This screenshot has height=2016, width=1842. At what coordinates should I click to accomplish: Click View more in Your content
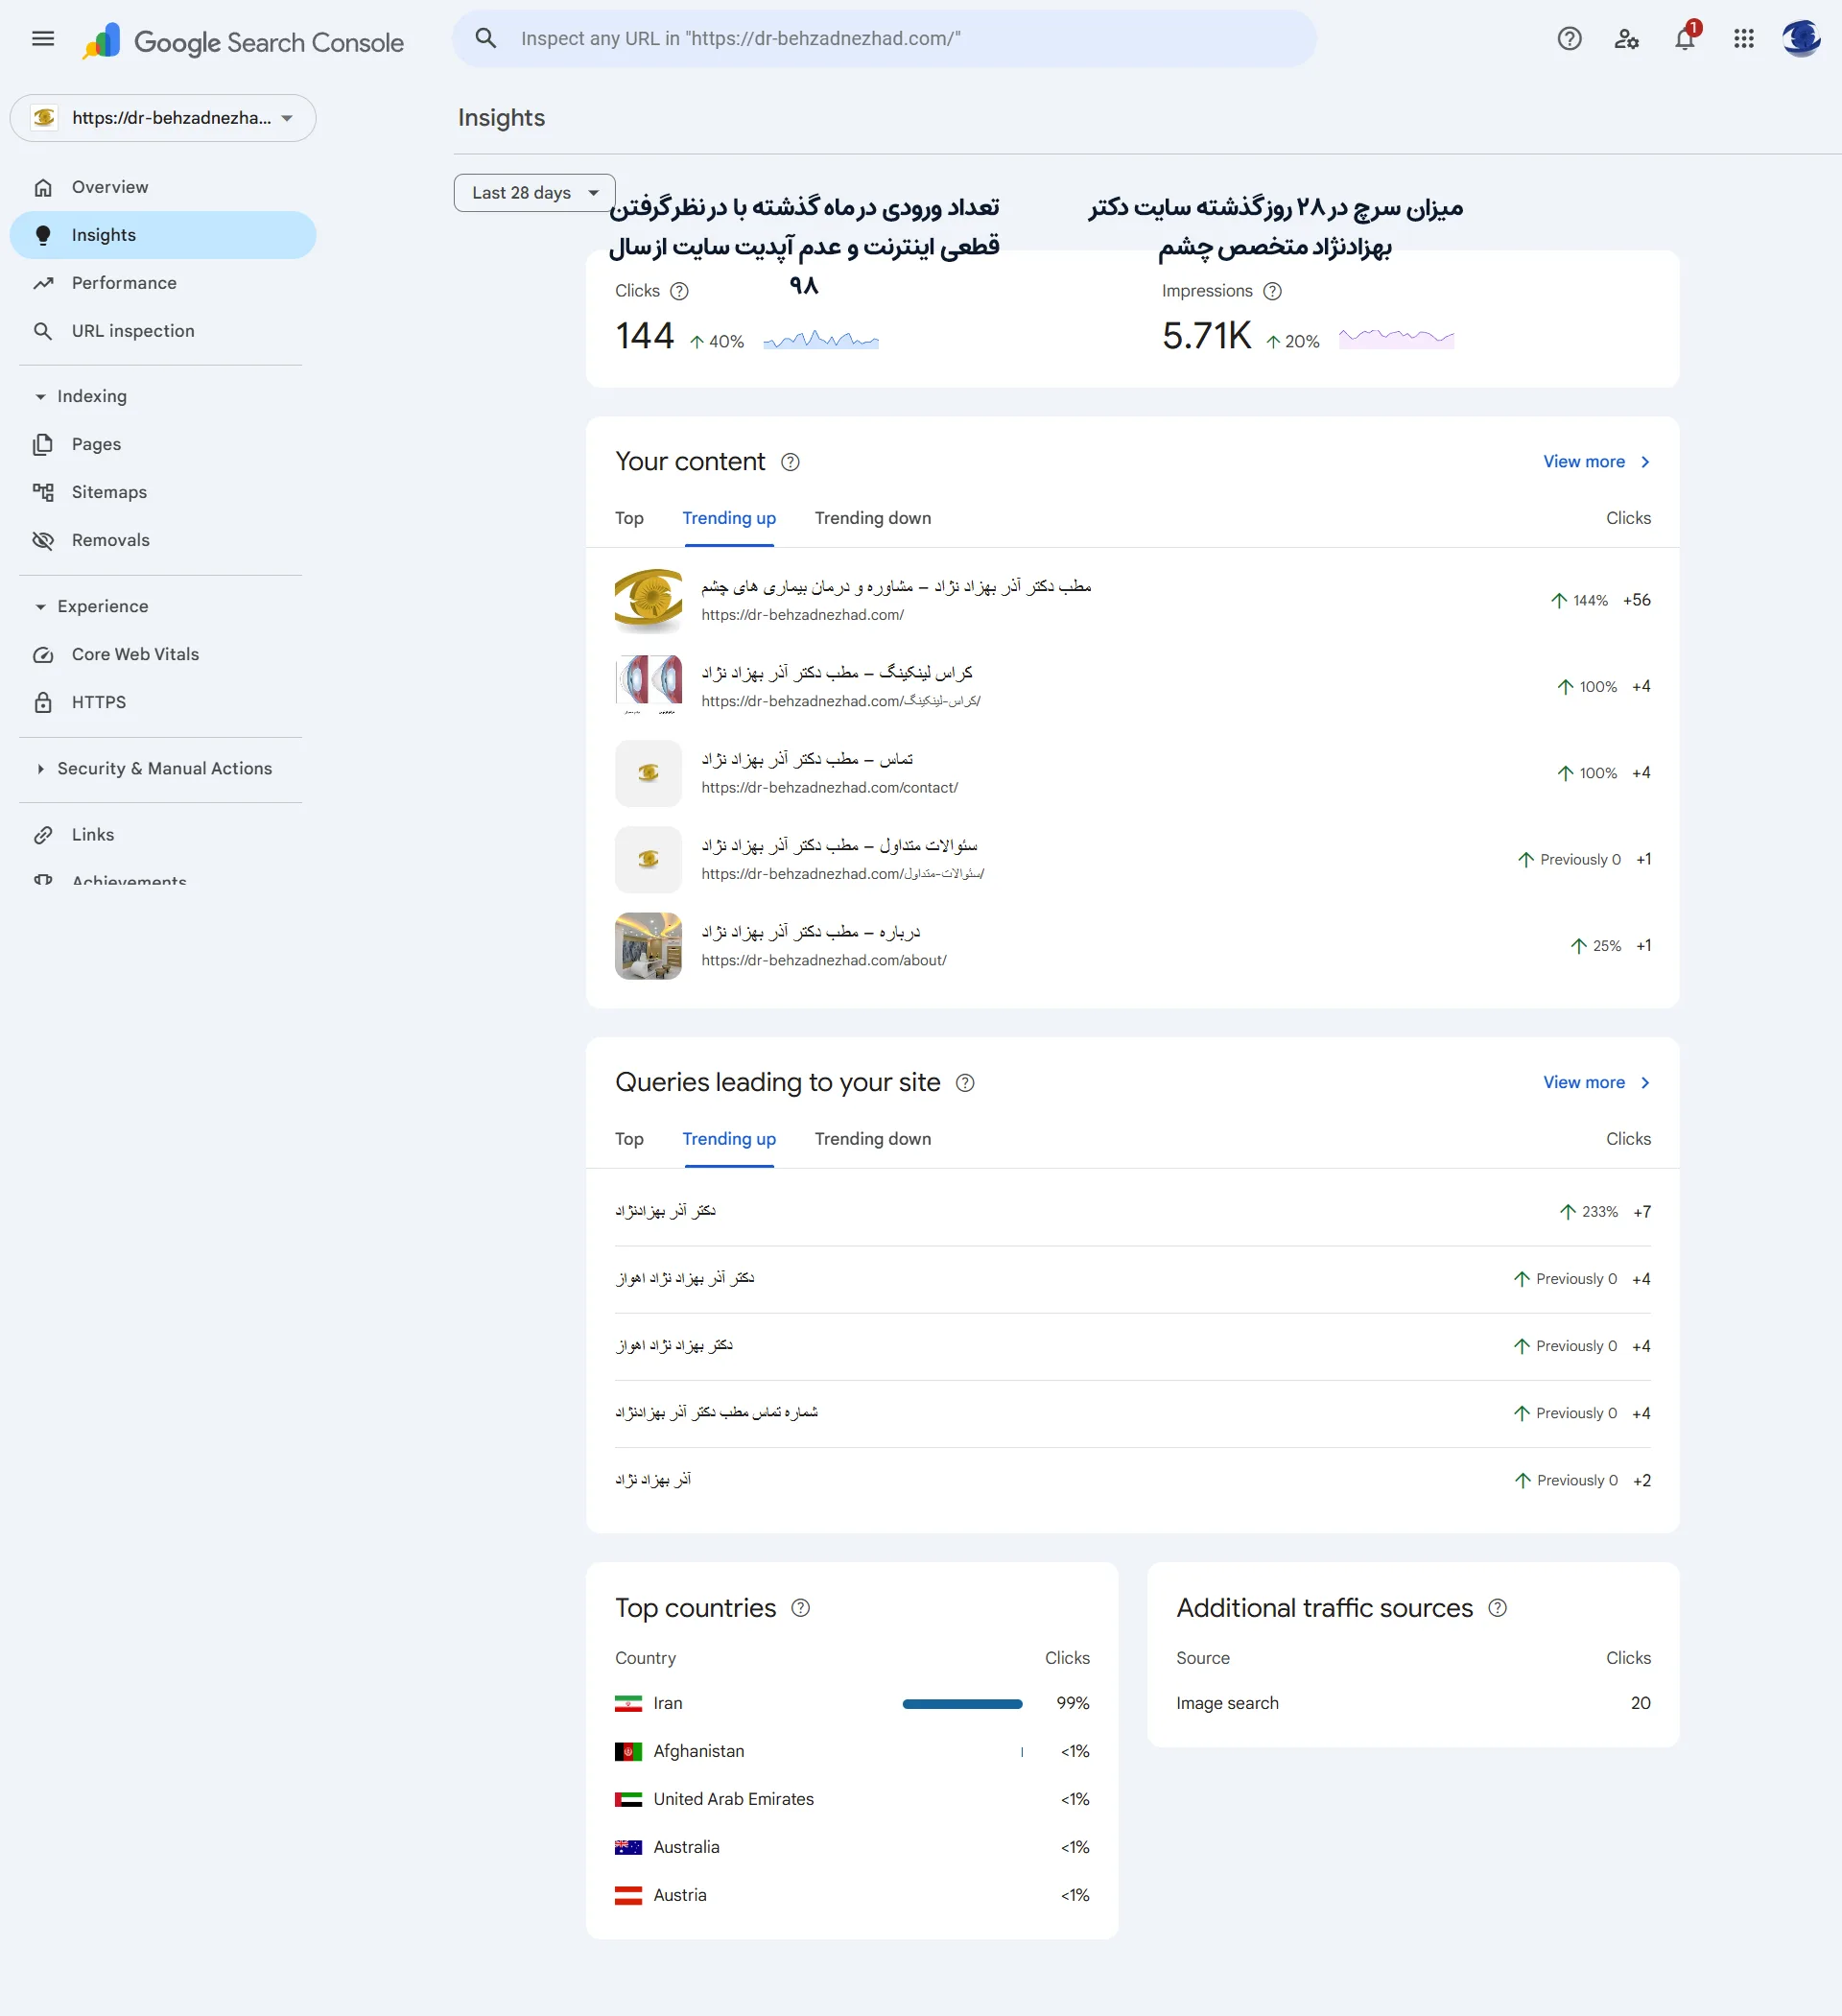point(1597,462)
